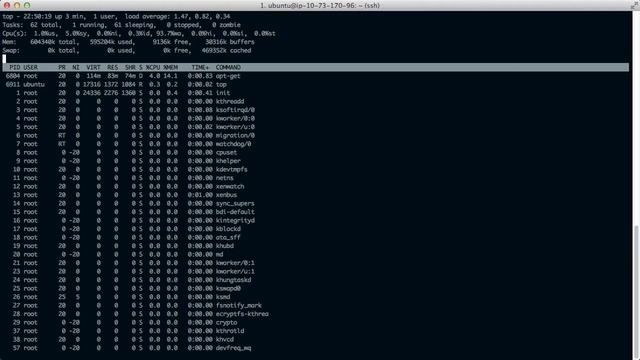The image size is (640, 360).
Task: Click the kworker/u:1 process name
Action: coord(235,271)
